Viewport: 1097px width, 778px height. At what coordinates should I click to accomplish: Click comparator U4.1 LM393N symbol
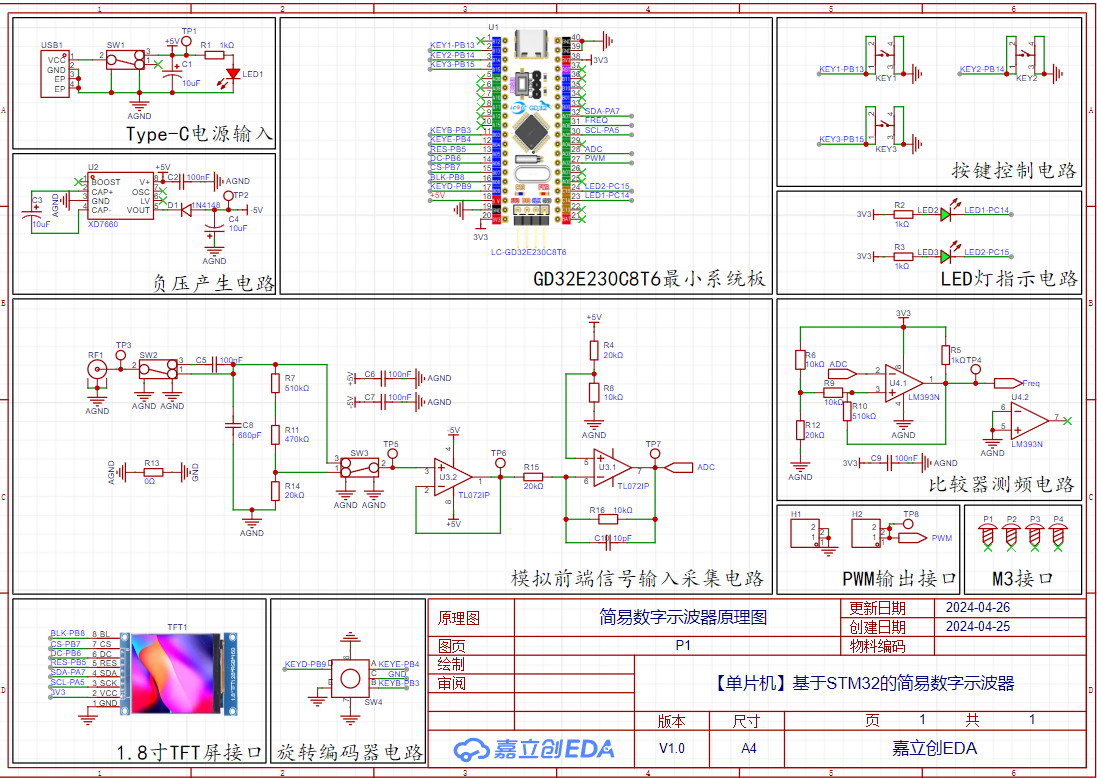click(x=902, y=382)
